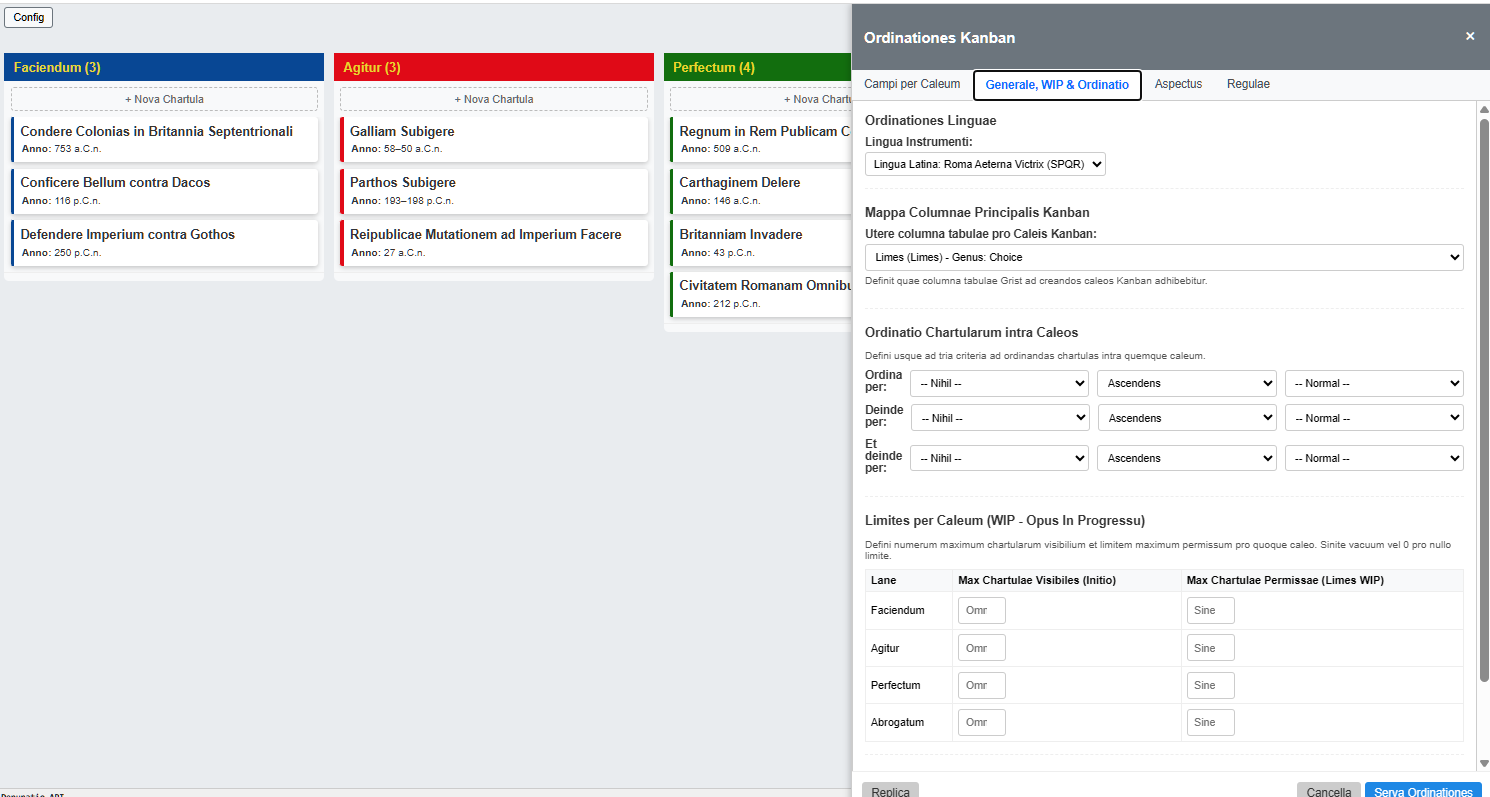Open the Config button

point(28,17)
